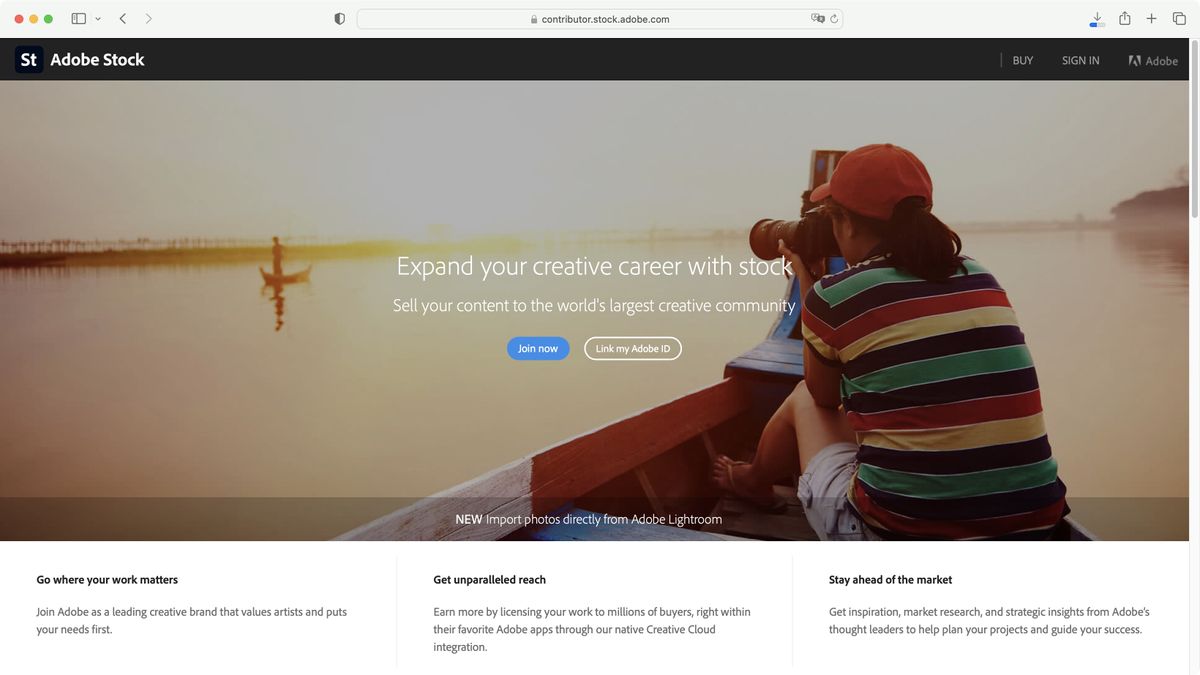This screenshot has height=675, width=1200.
Task: Click the Adobe Lightroom import announcement banner
Action: point(588,519)
